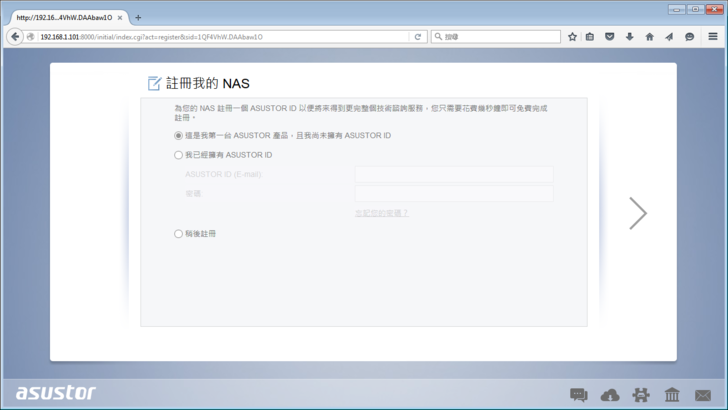Select 我已經擁有 ASUSTOR ID option
The height and width of the screenshot is (410, 728).
tap(179, 155)
